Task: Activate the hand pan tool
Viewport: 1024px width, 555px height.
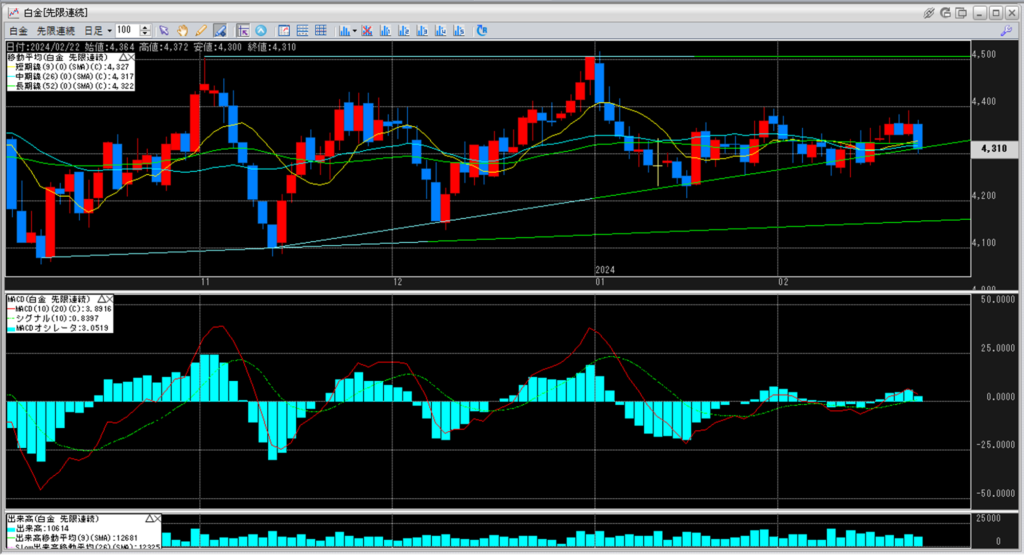Action: (183, 31)
